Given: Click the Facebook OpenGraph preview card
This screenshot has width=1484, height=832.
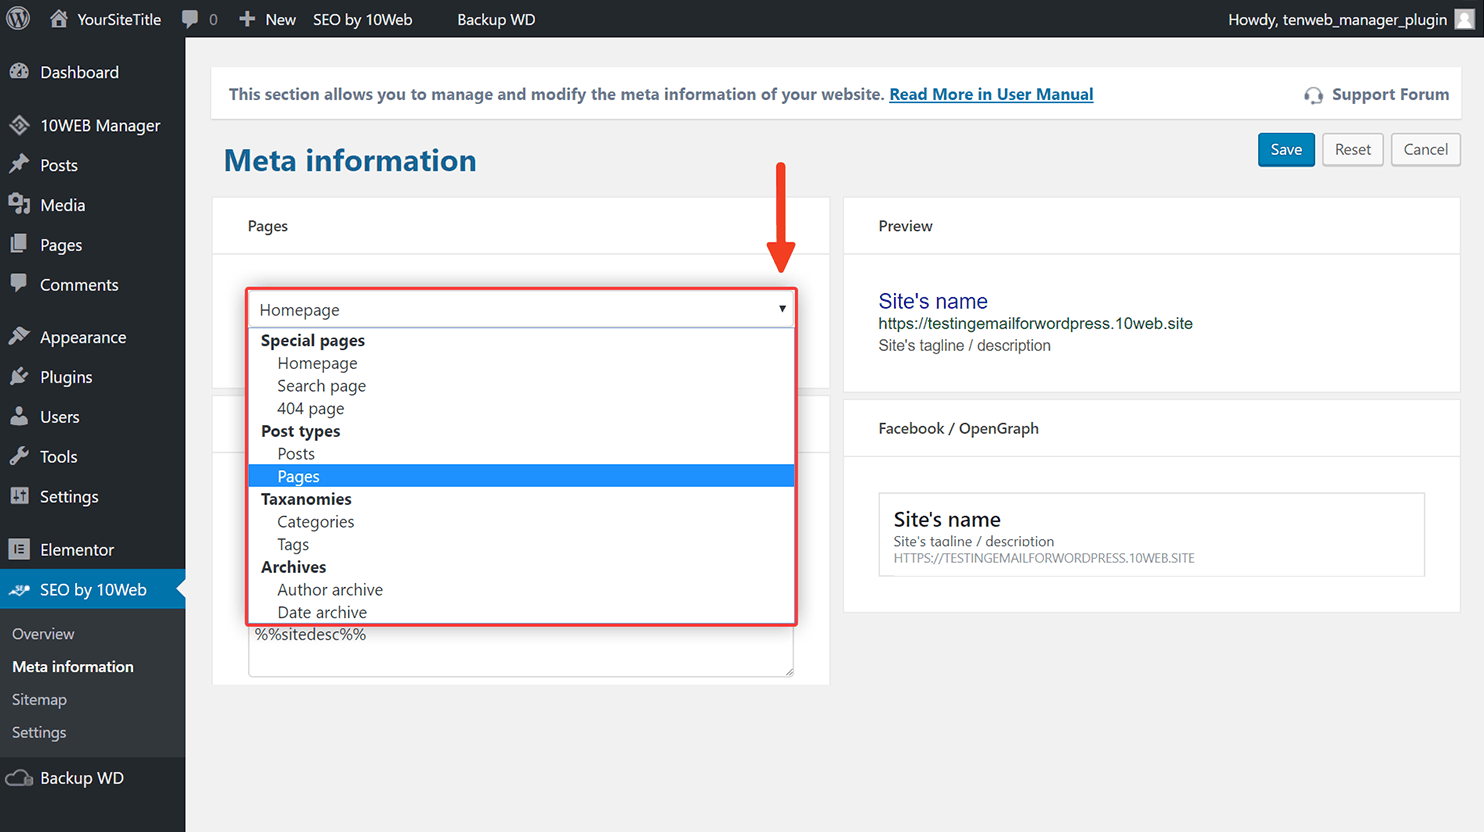Looking at the screenshot, I should tap(1151, 534).
